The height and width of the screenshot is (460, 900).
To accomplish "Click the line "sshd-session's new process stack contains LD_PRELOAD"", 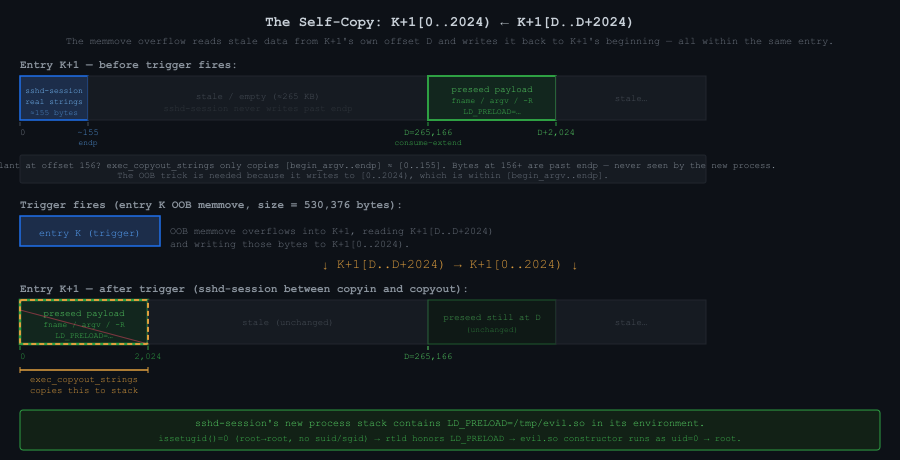I will click(449, 424).
